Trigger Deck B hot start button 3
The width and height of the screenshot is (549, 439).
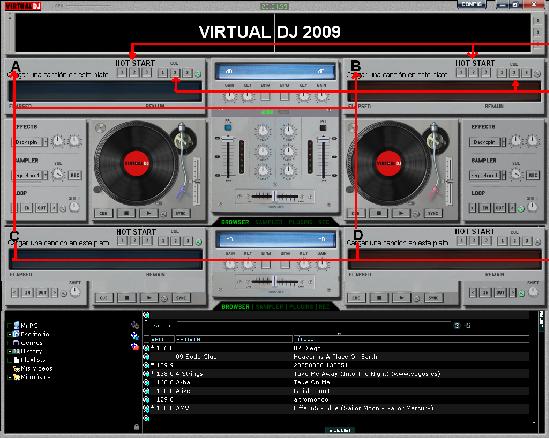point(486,72)
